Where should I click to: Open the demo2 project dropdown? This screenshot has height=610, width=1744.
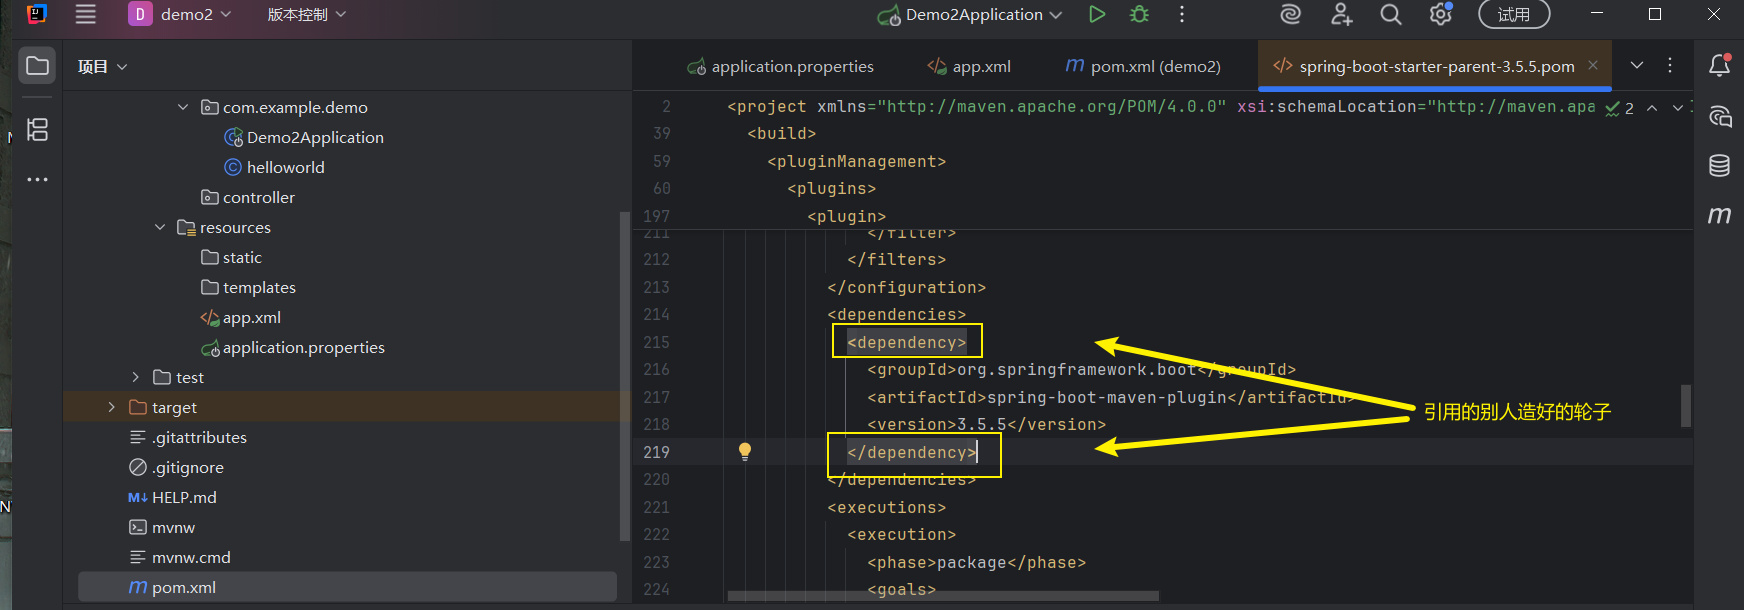click(181, 14)
